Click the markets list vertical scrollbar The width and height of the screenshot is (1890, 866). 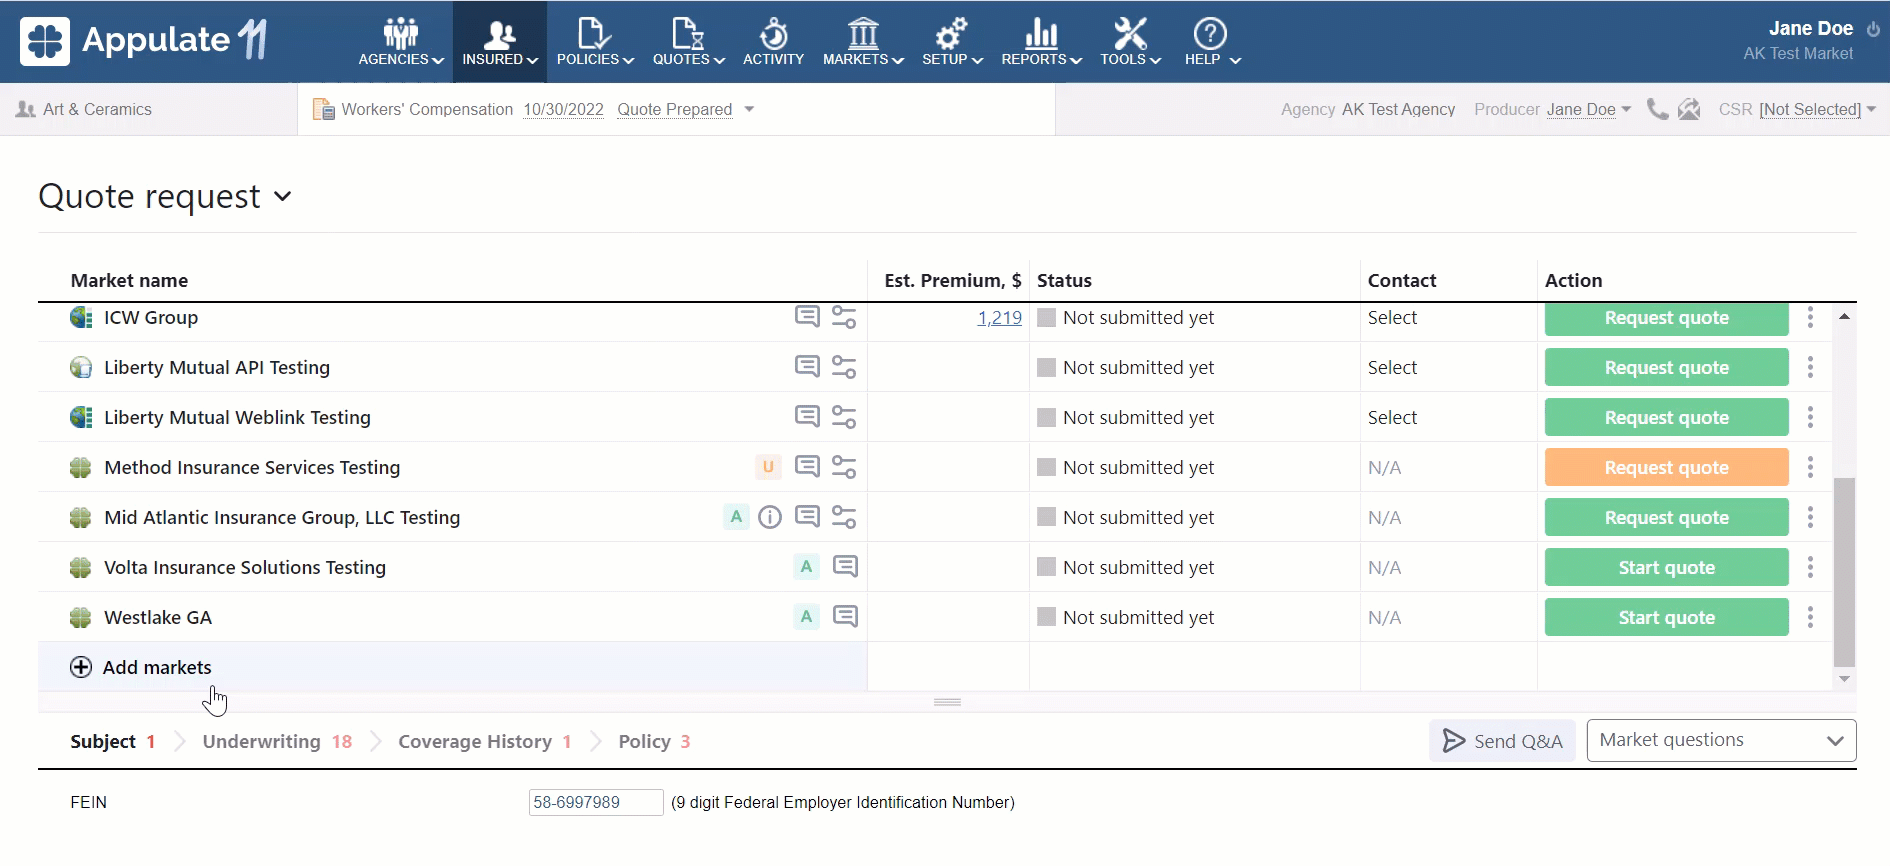(1844, 572)
